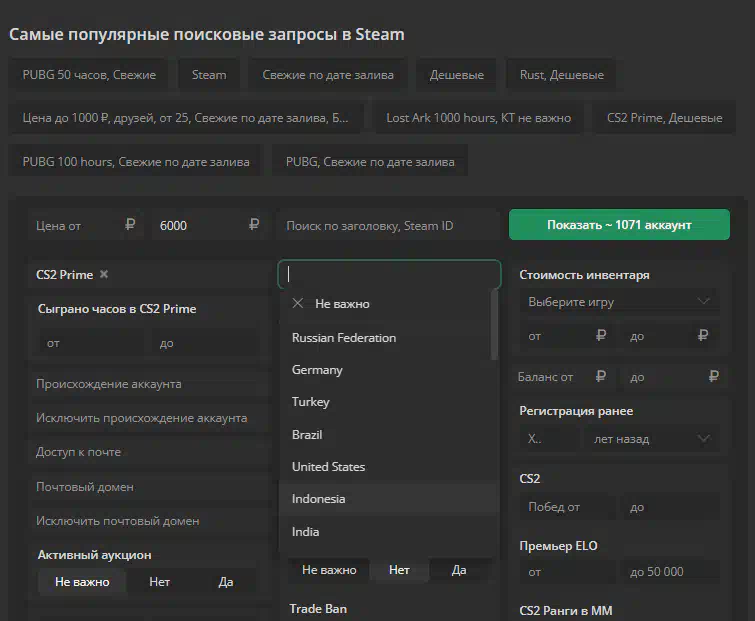Click the ruble icon in the Цена от field
The height and width of the screenshot is (621, 755).
[130, 225]
